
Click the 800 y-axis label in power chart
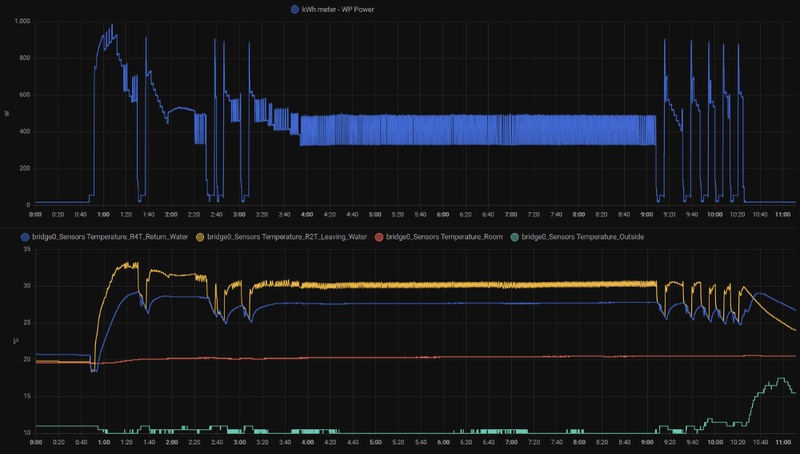pyautogui.click(x=25, y=58)
